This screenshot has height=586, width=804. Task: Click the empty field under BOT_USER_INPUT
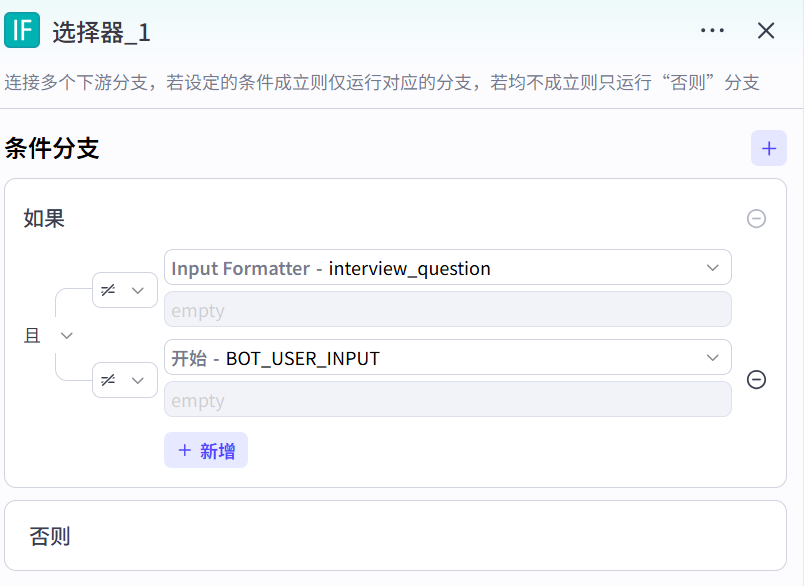tap(447, 400)
